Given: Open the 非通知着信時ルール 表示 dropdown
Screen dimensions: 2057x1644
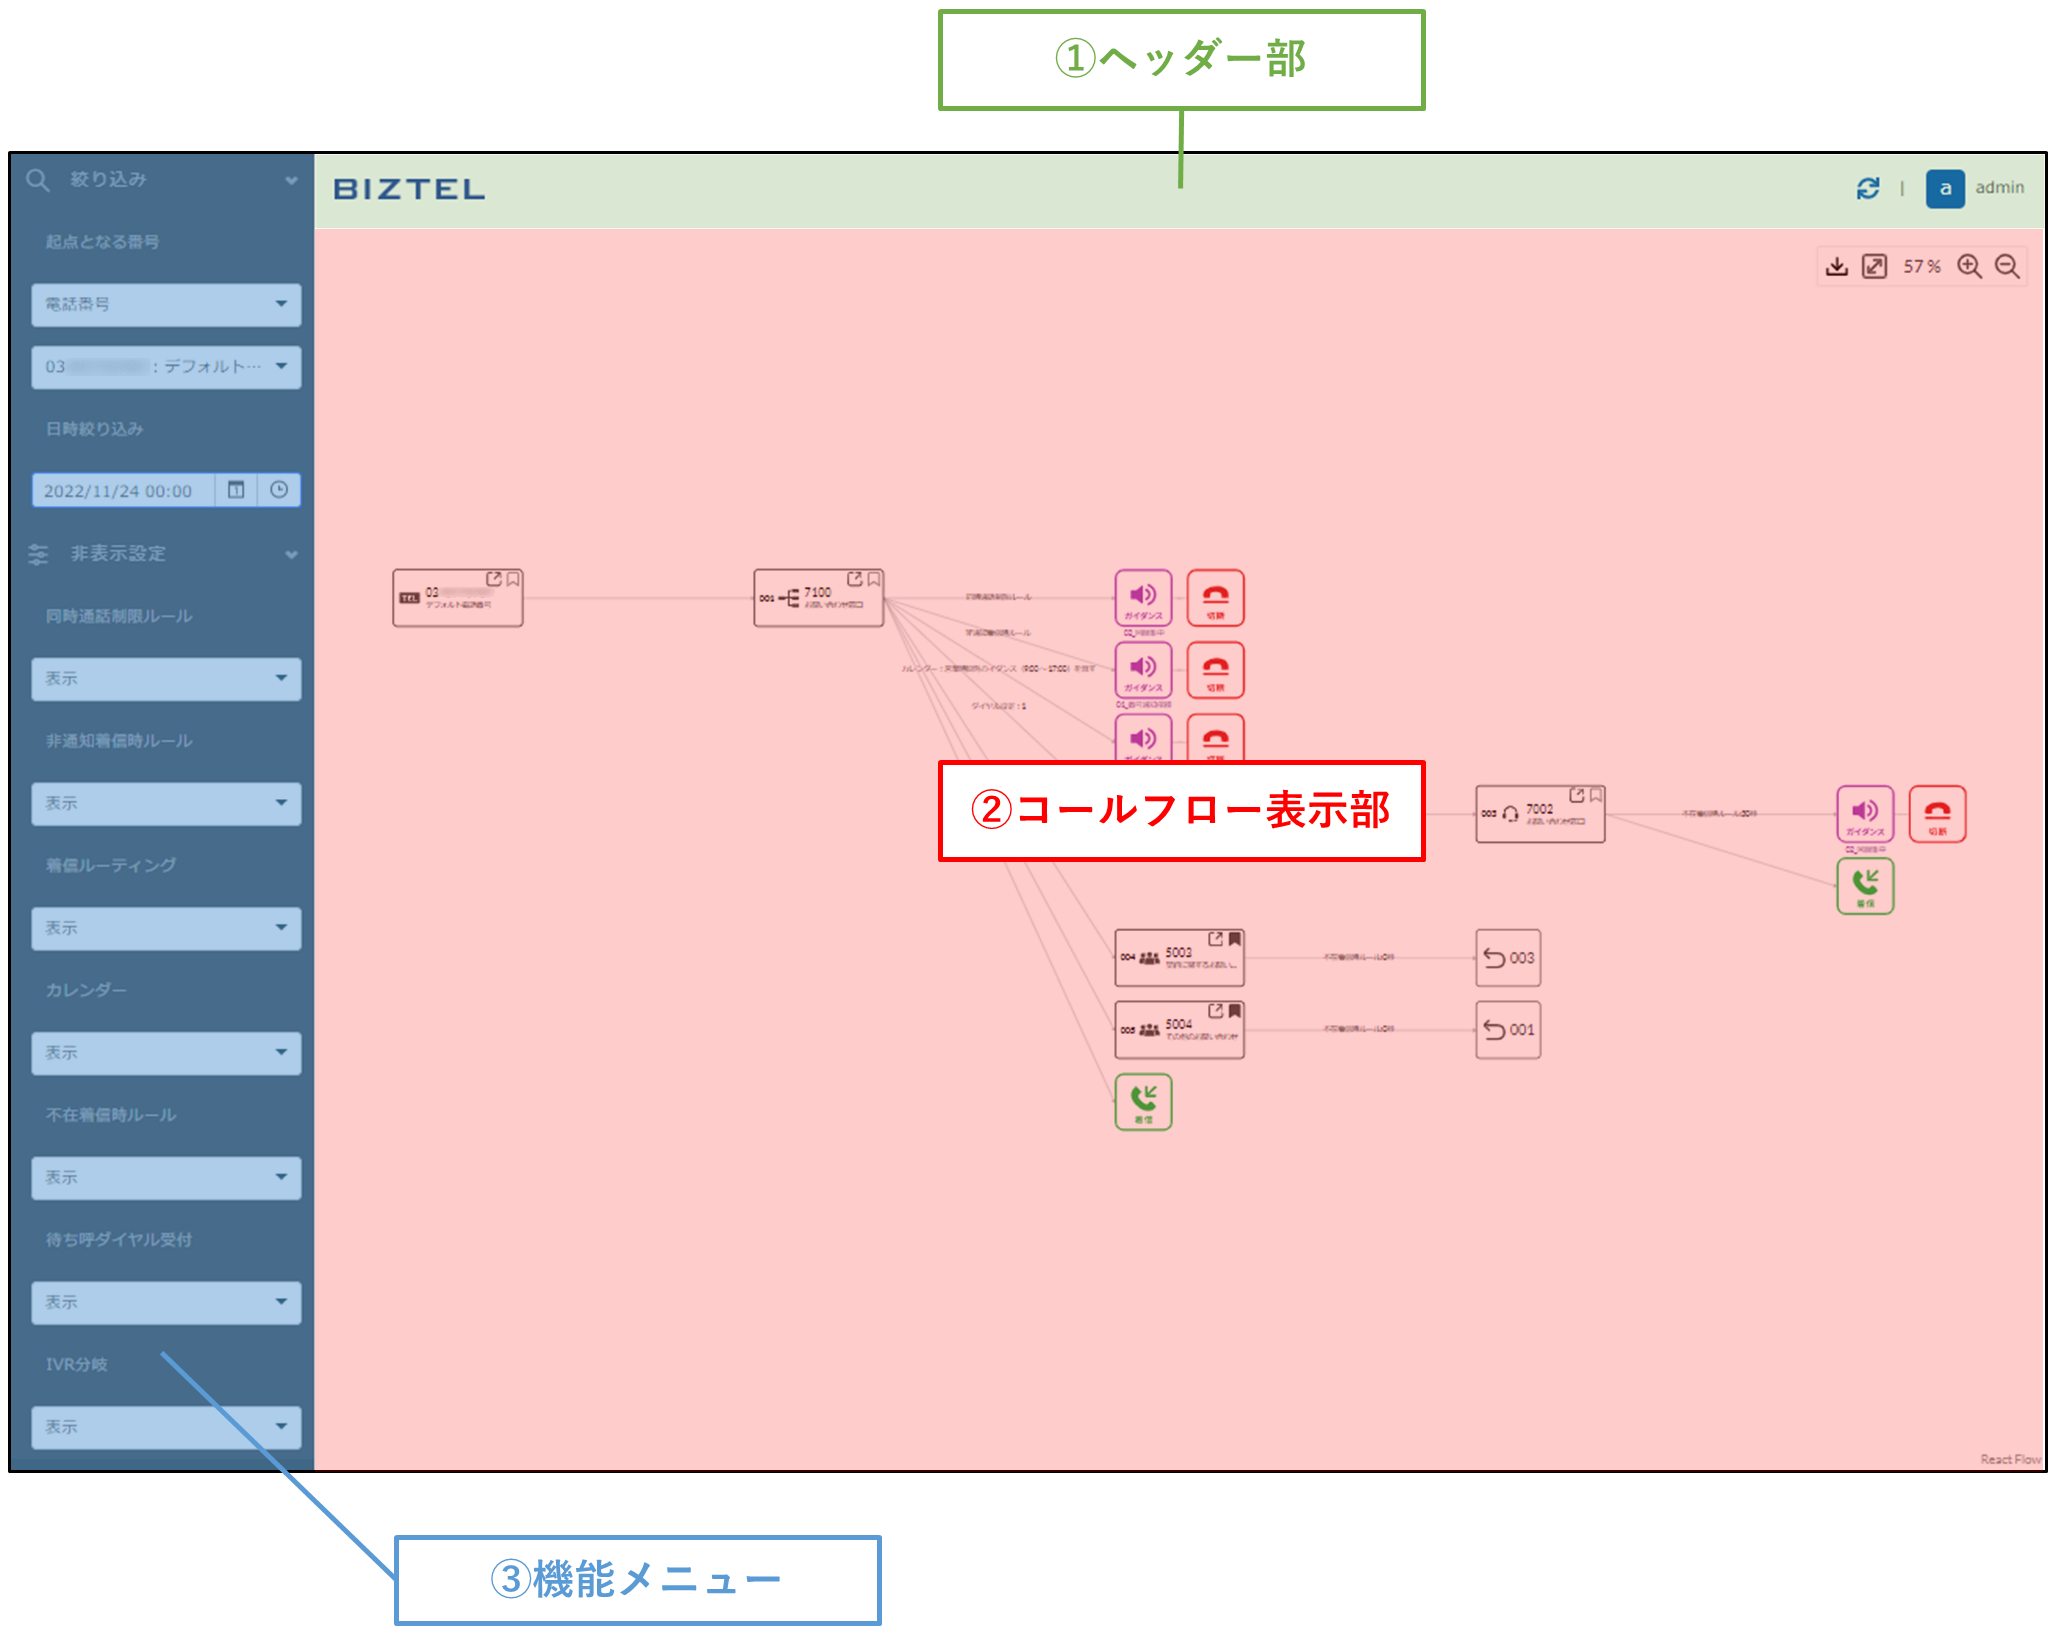Looking at the screenshot, I should pyautogui.click(x=166, y=804).
